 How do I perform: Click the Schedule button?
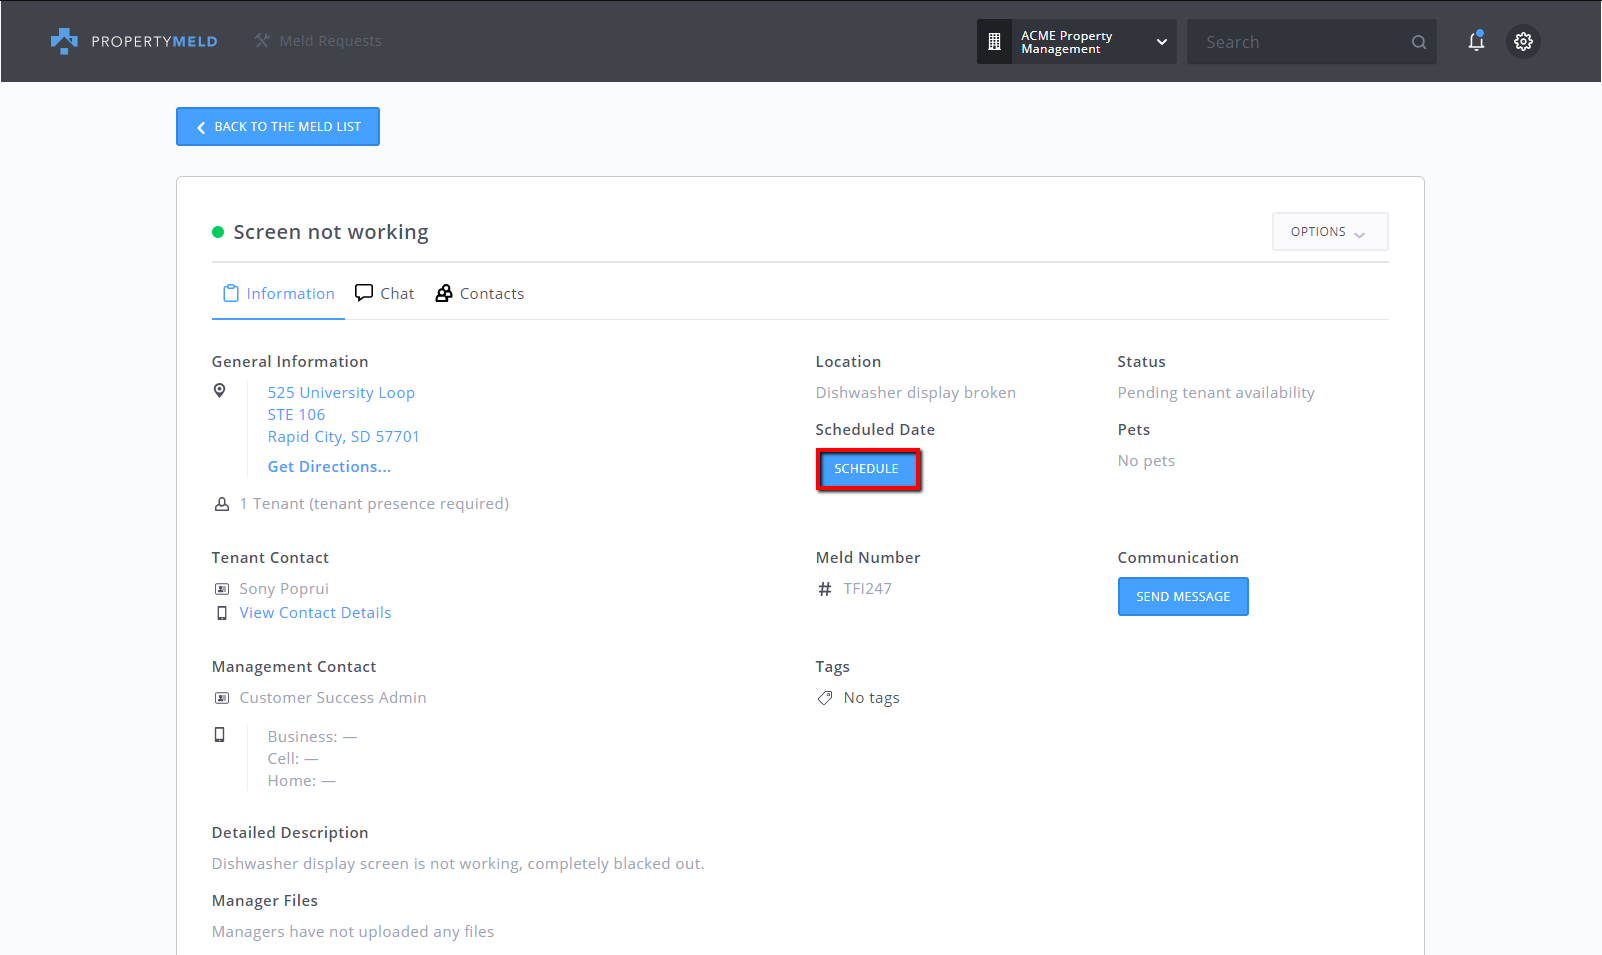click(866, 468)
